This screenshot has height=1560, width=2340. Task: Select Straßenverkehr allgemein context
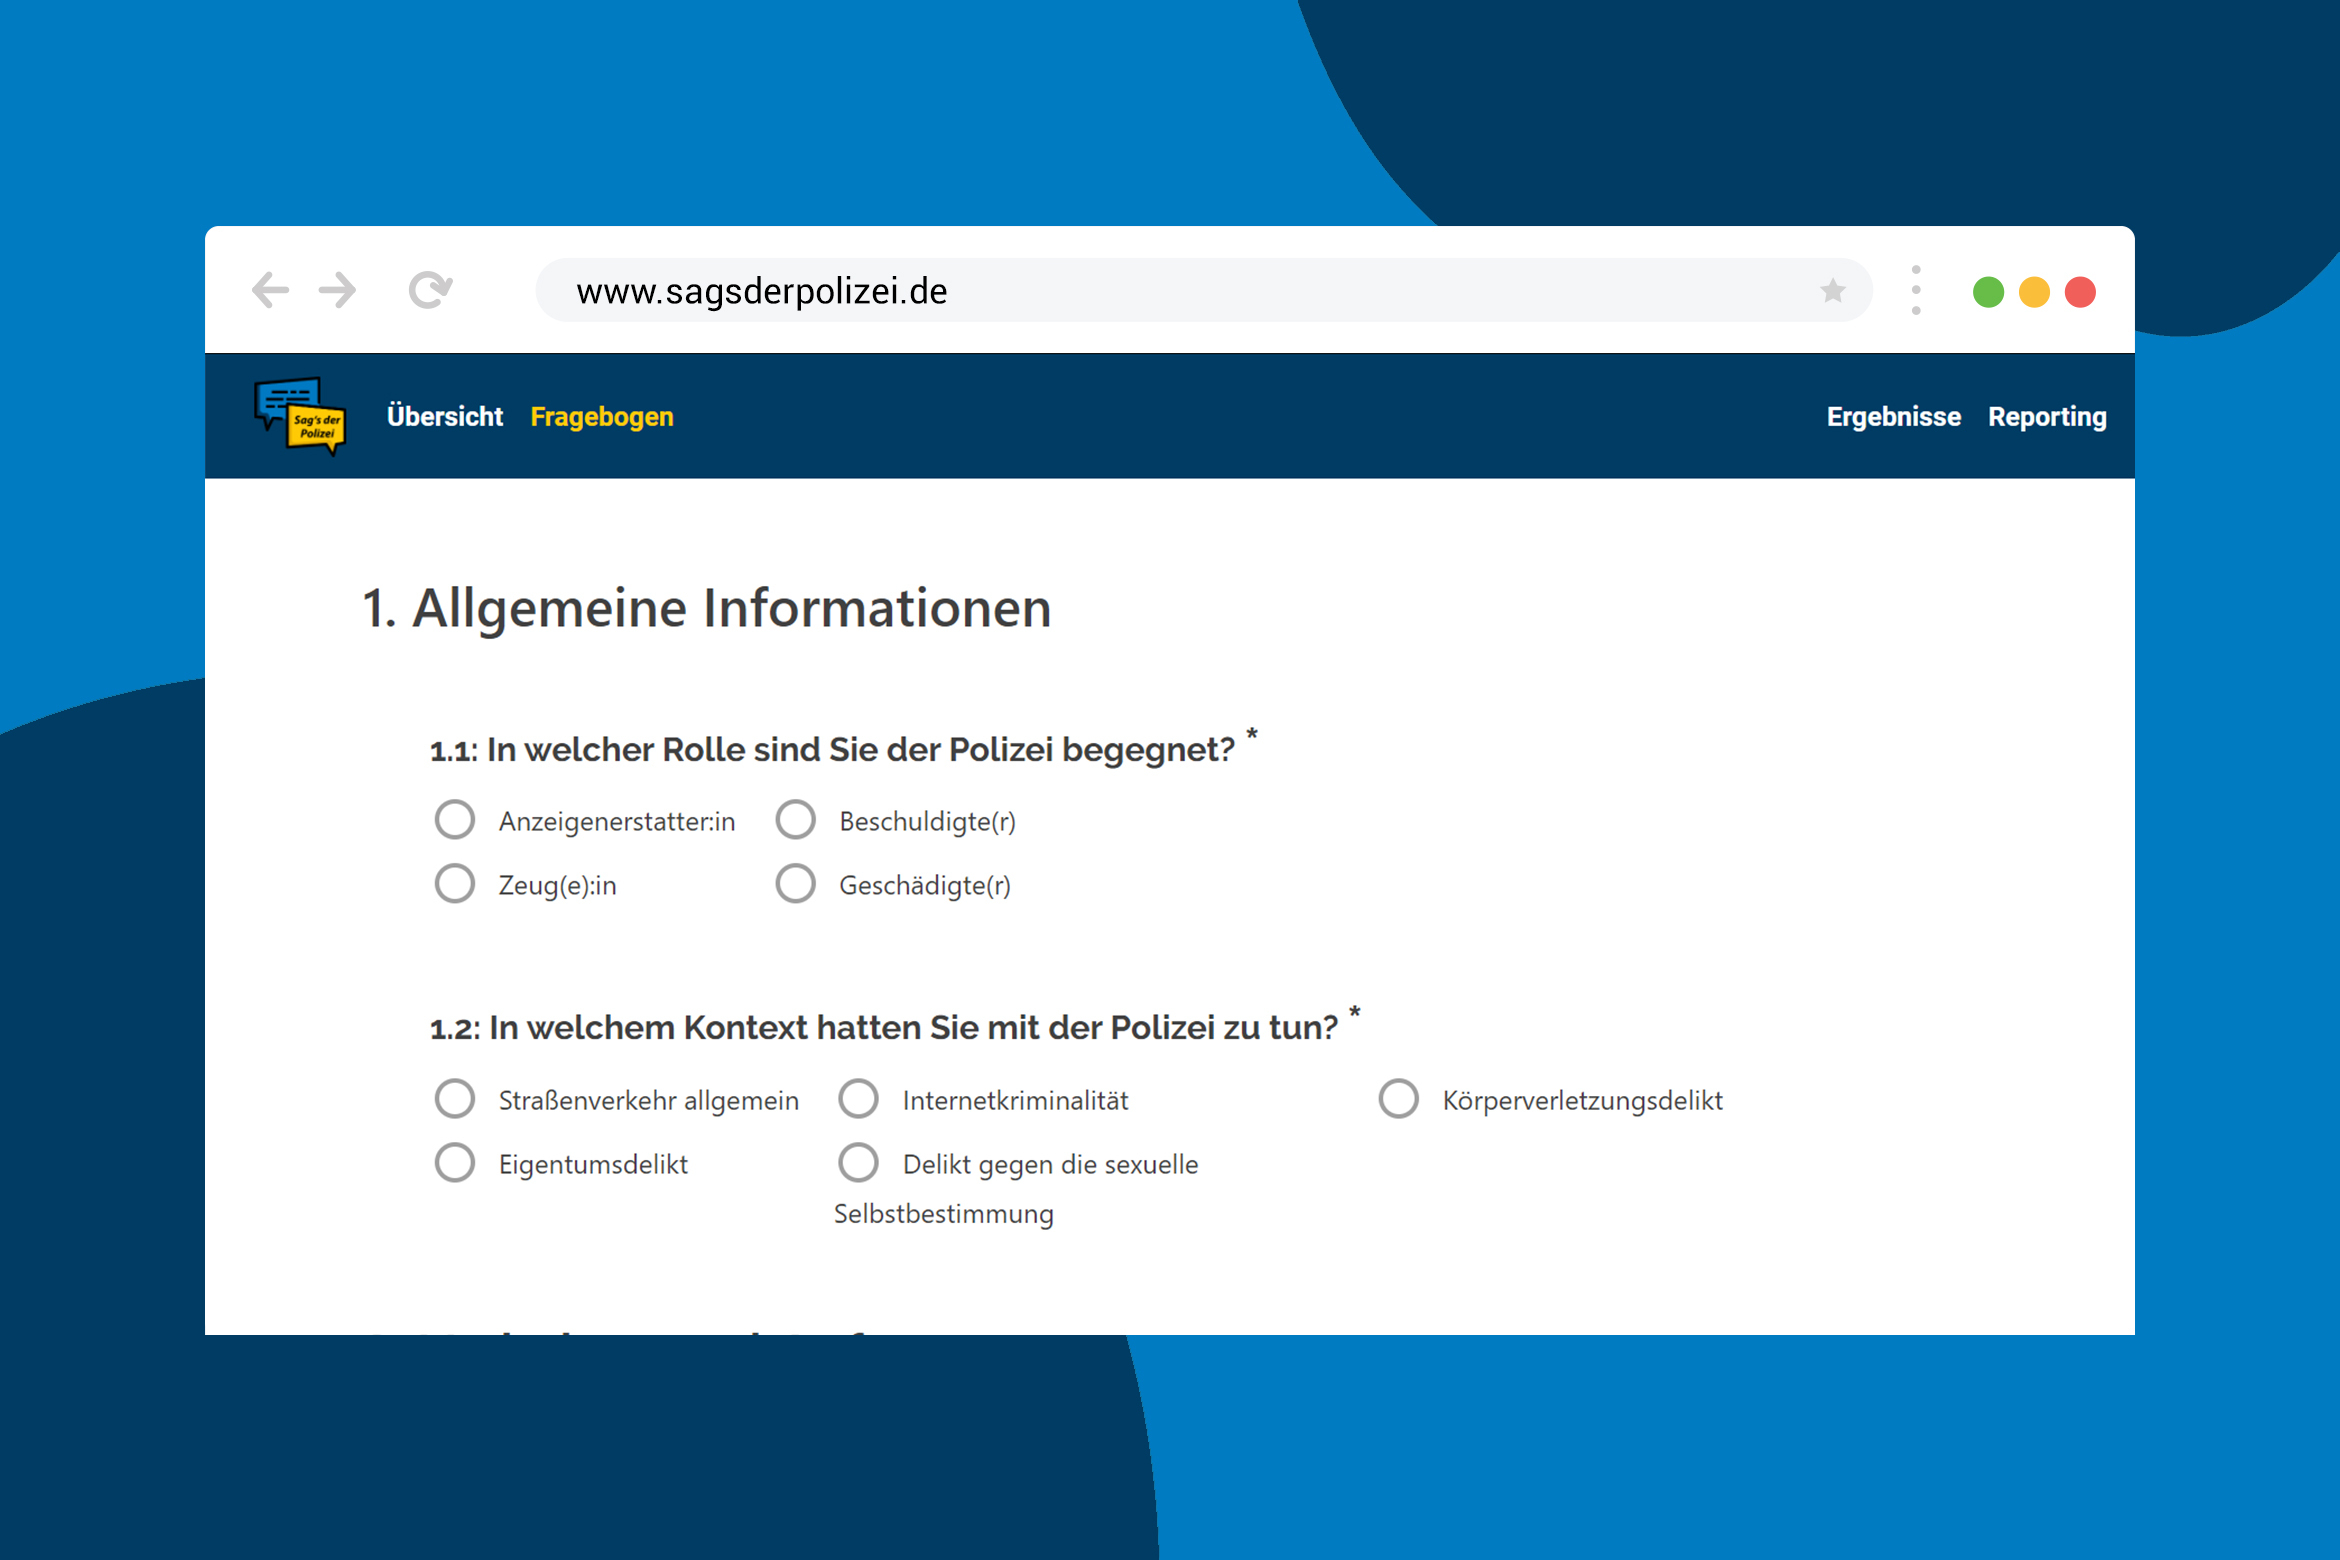[x=455, y=1099]
